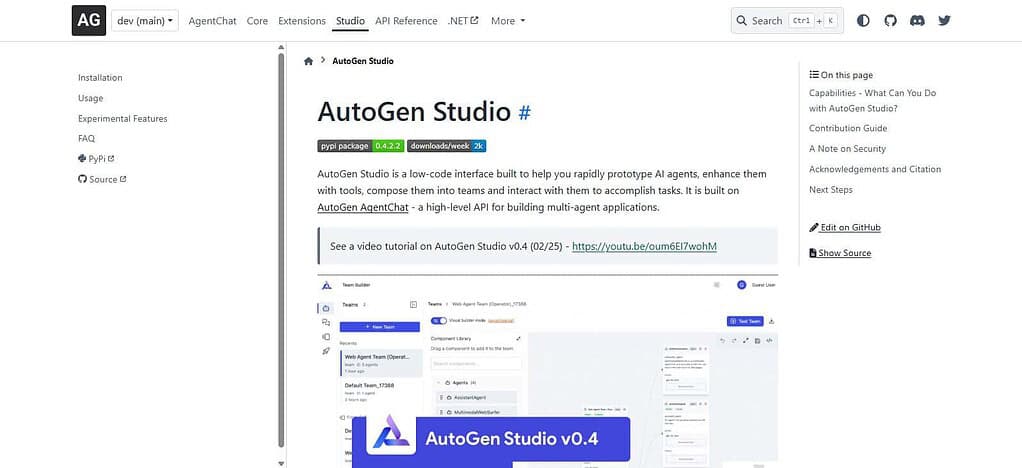This screenshot has width=1022, height=468.
Task: Click Test Team button in the preview image
Action: tap(744, 321)
